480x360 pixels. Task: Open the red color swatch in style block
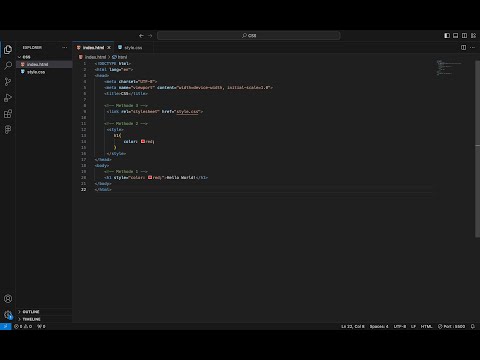coord(143,141)
